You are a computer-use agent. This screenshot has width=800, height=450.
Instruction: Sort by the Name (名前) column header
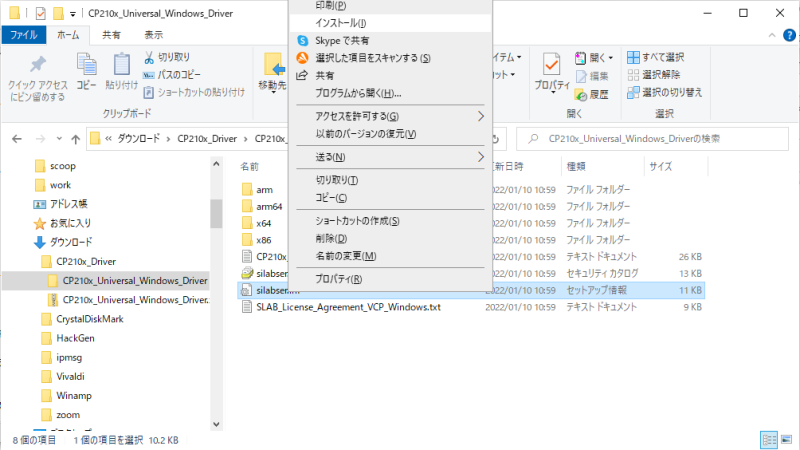(249, 166)
